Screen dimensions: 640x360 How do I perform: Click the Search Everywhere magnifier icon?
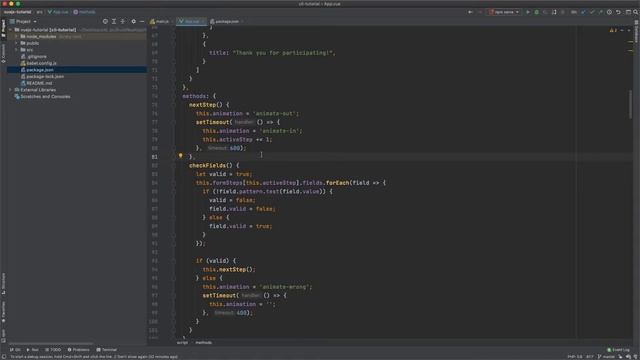click(x=636, y=12)
